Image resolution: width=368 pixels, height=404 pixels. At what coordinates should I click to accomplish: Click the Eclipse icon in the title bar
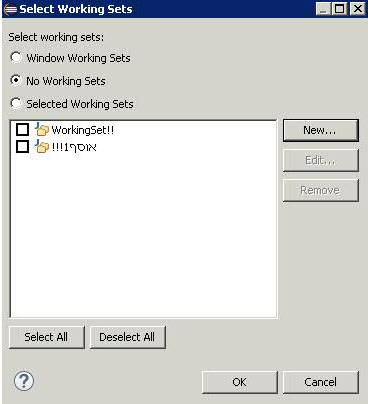(x=10, y=9)
